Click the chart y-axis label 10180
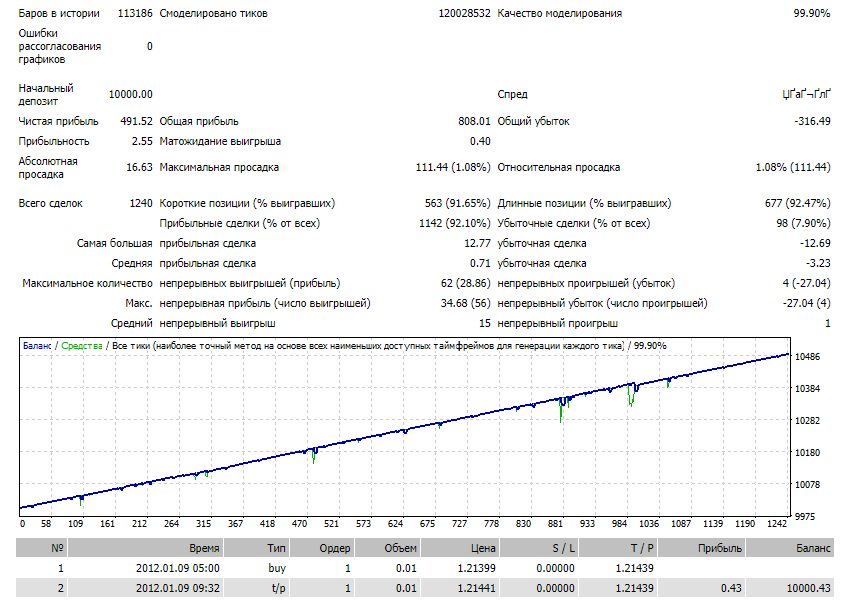Screen dimensions: 849x603 click(x=807, y=453)
